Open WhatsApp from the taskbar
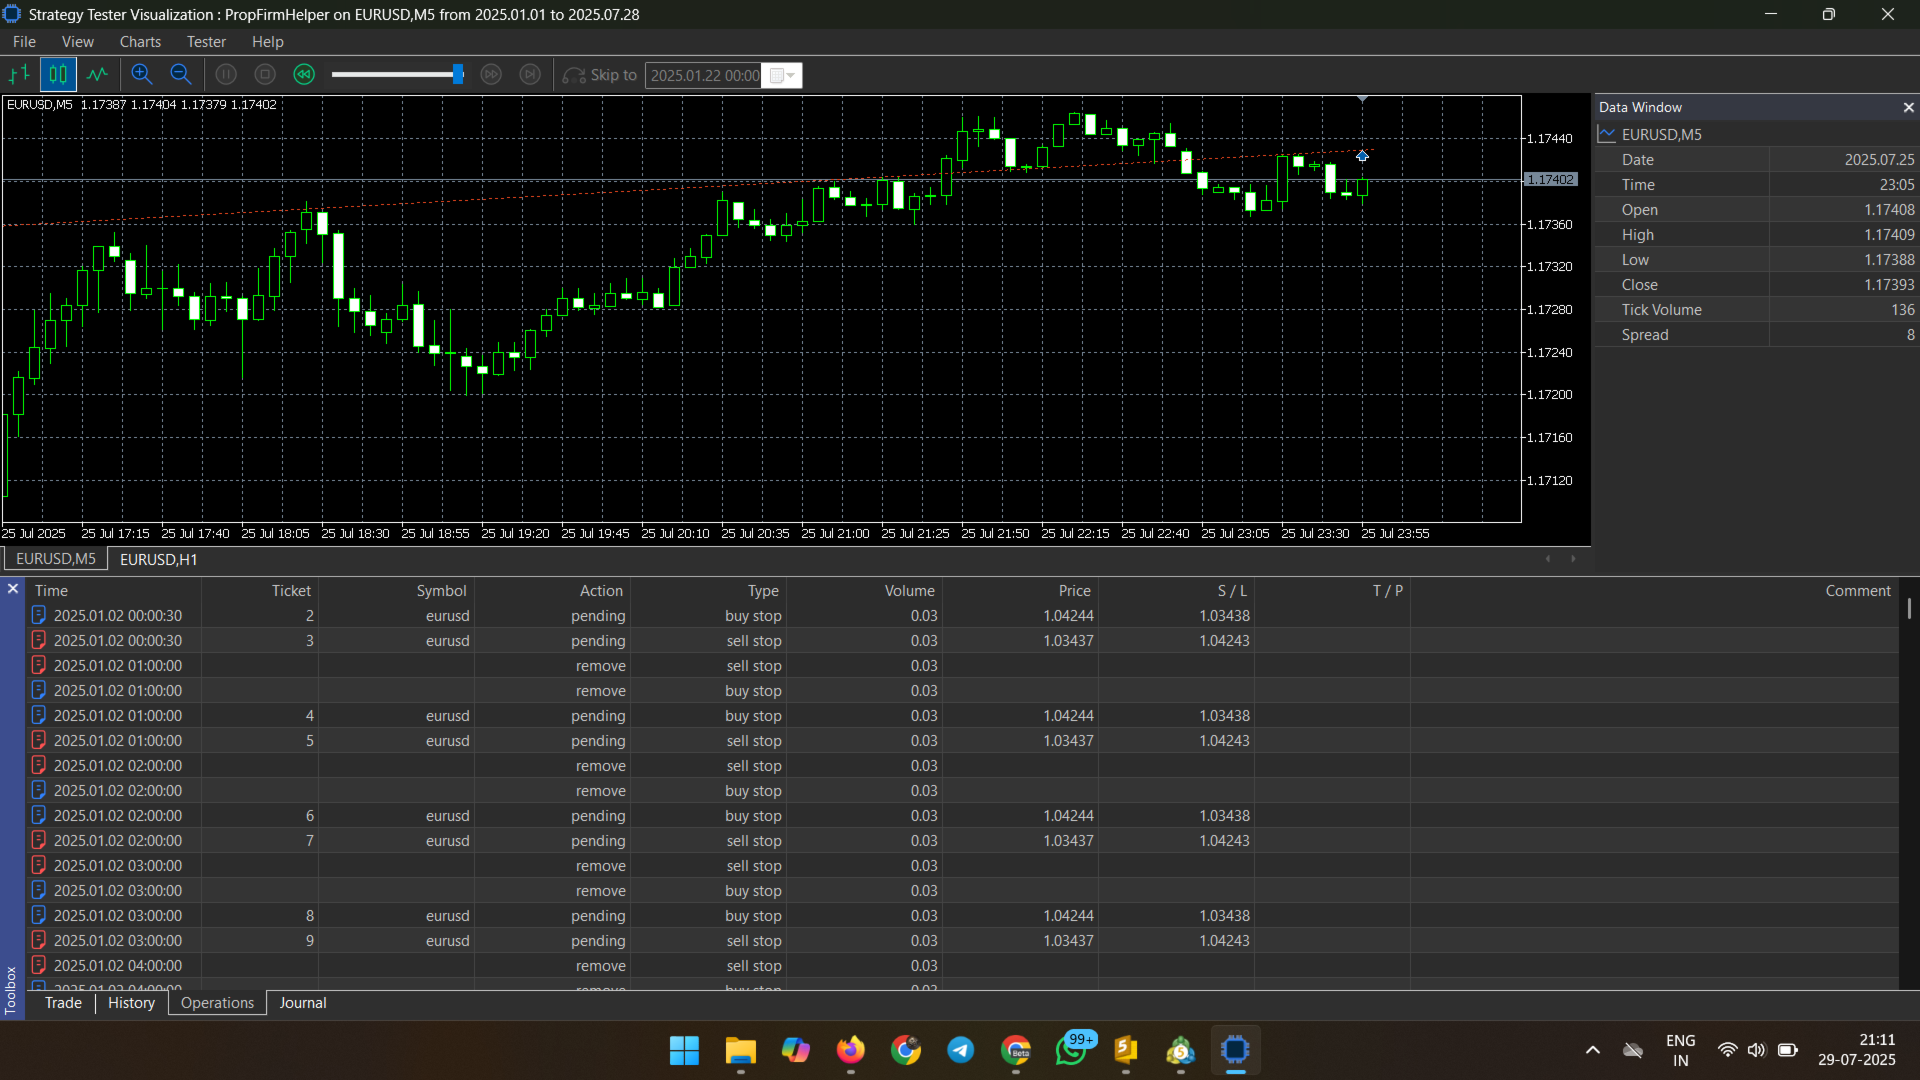This screenshot has height=1080, width=1920. (x=1072, y=1050)
